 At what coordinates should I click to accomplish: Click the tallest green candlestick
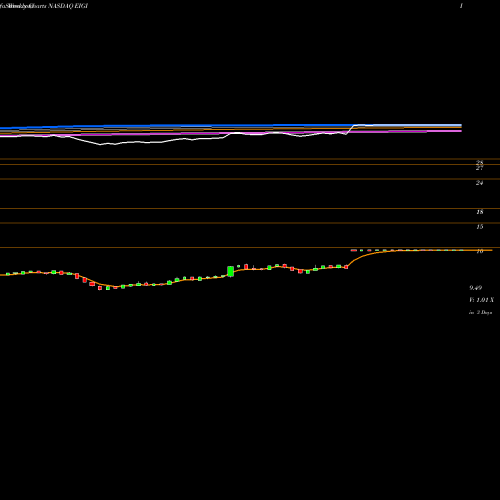click(230, 271)
